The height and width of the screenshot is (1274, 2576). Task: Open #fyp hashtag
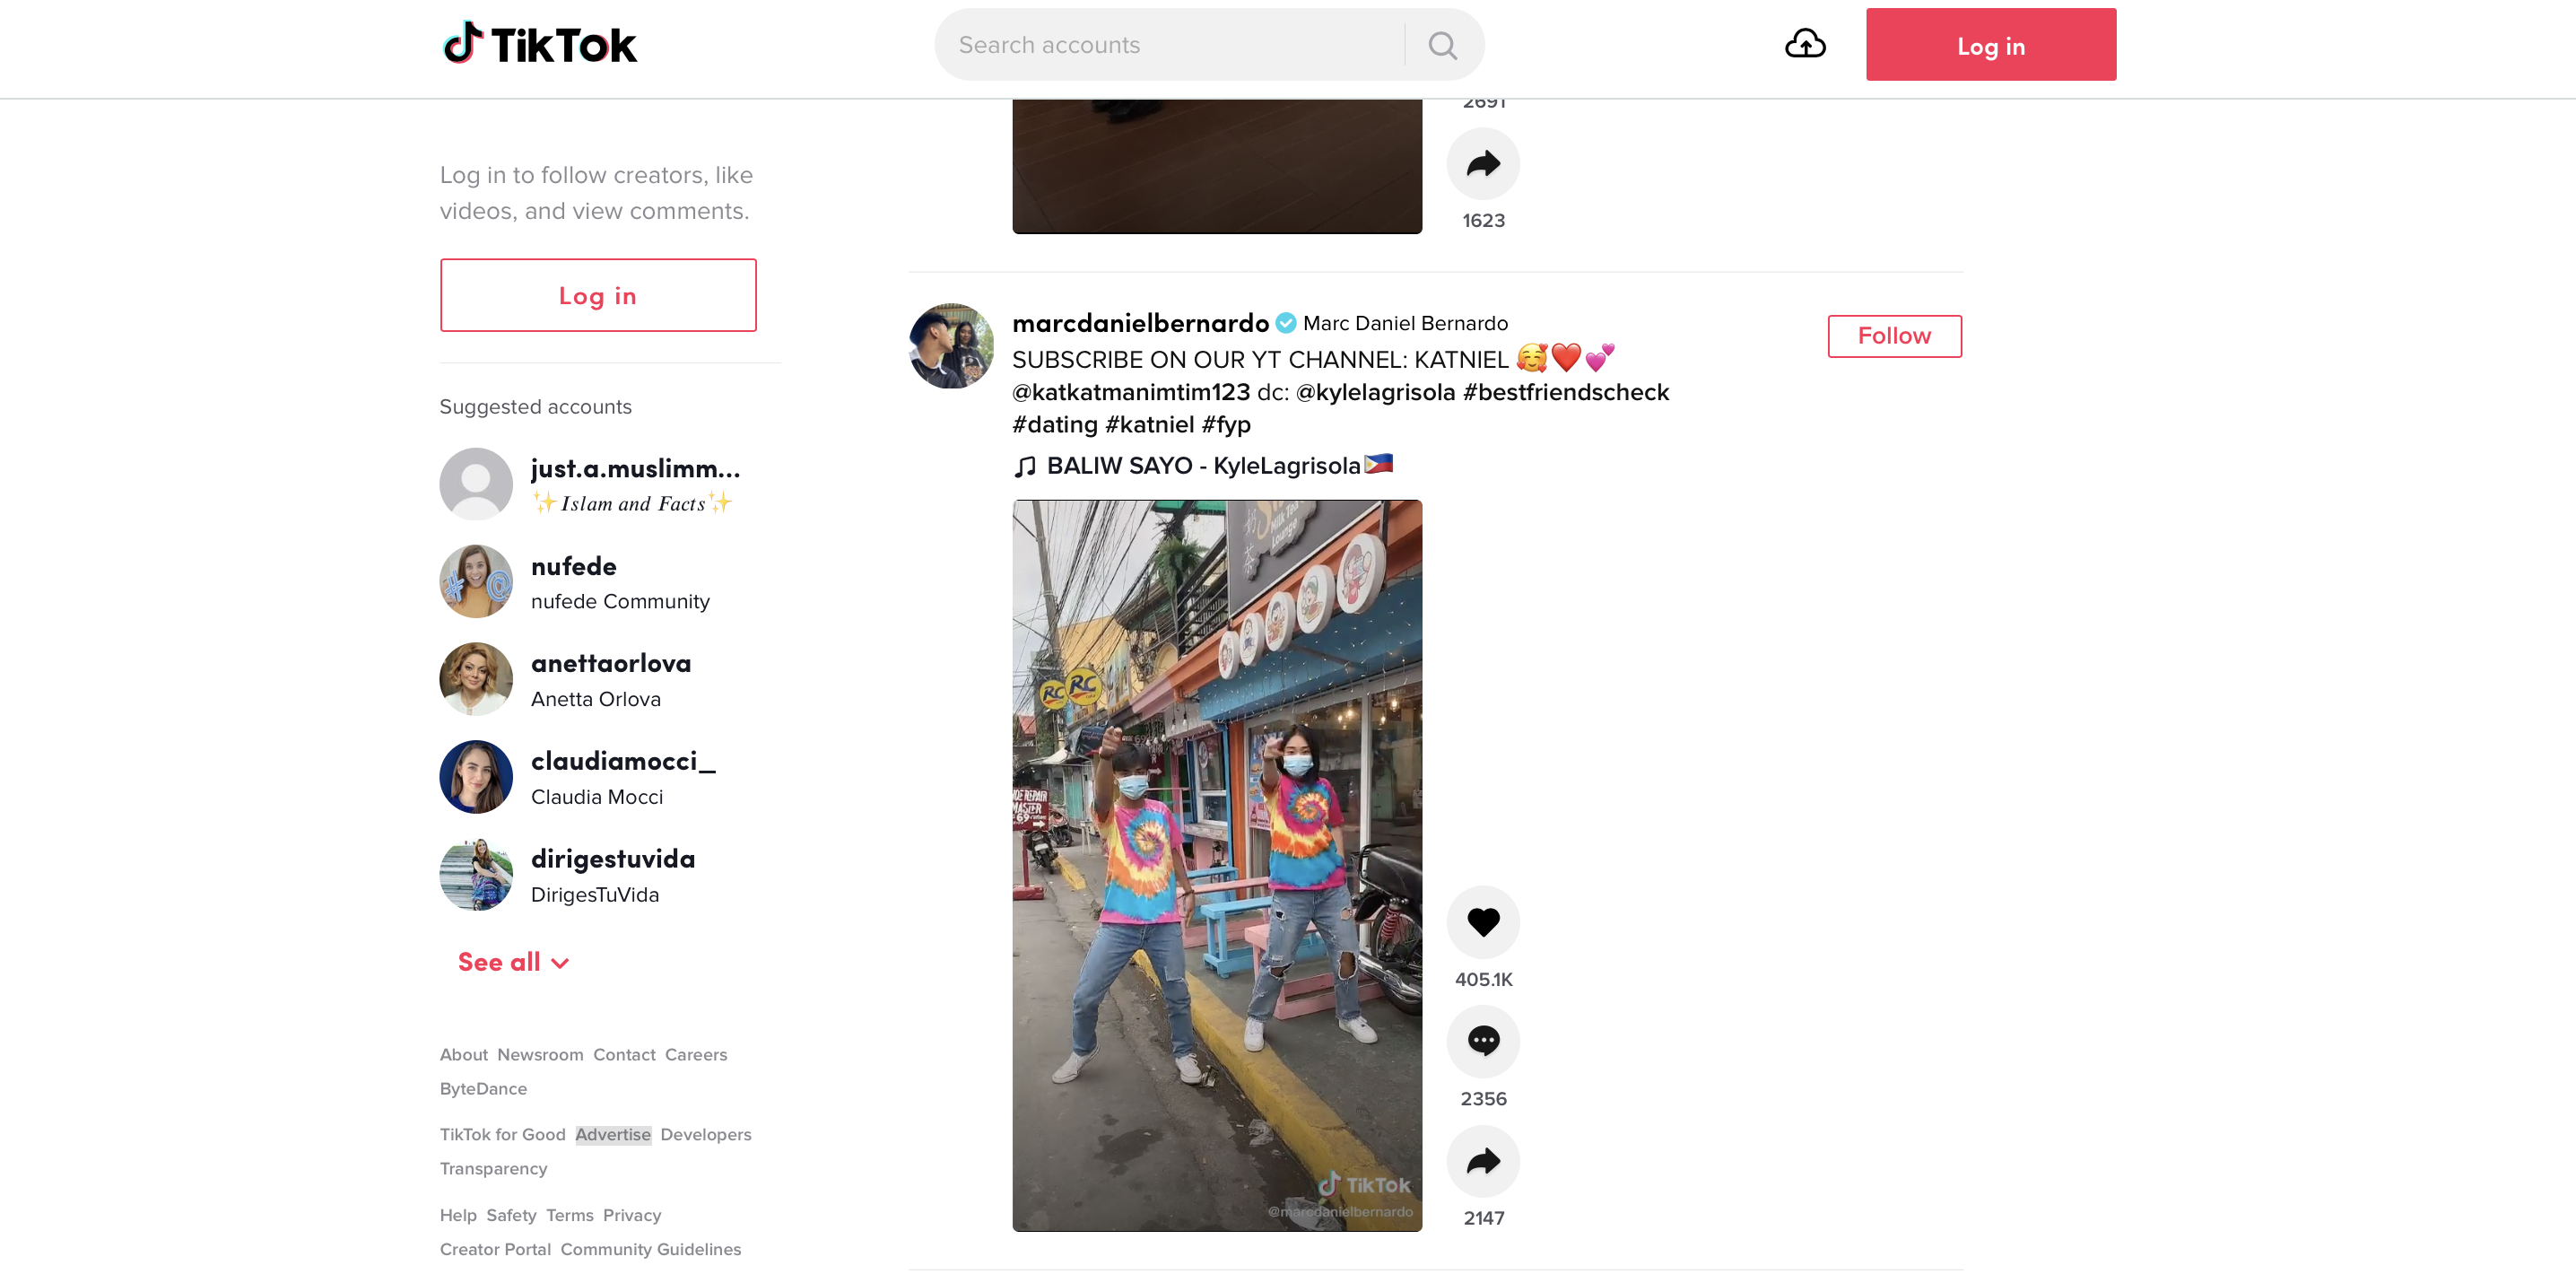(1226, 425)
